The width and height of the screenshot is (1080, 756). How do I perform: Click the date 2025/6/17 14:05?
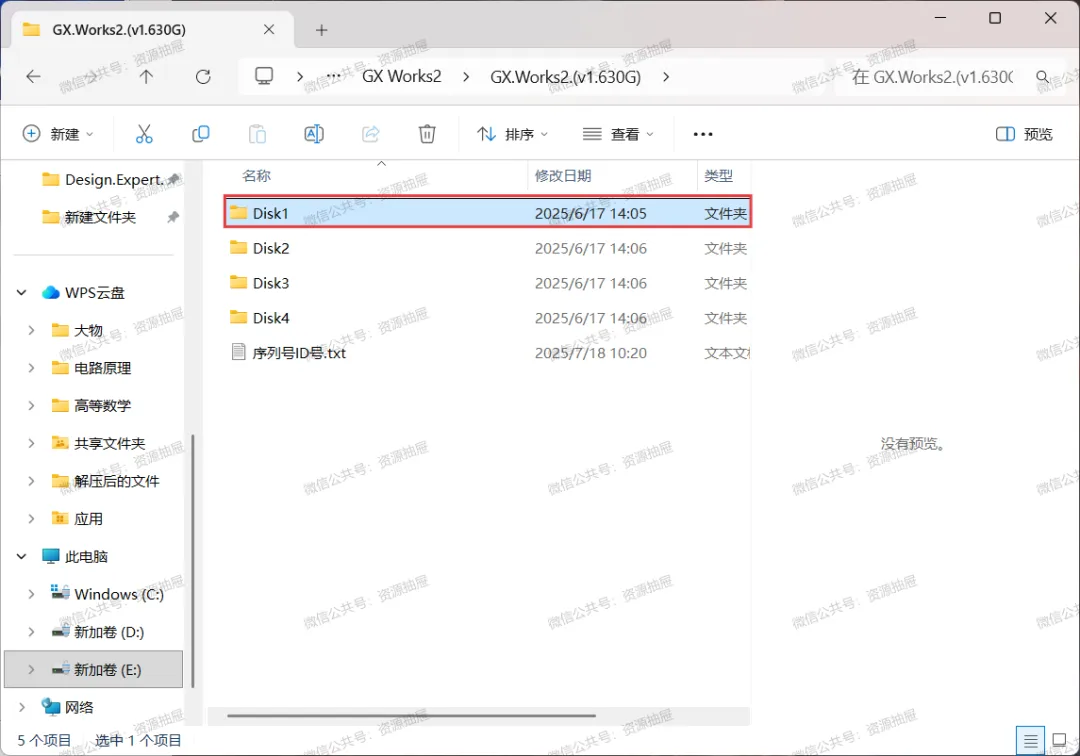pyautogui.click(x=590, y=213)
